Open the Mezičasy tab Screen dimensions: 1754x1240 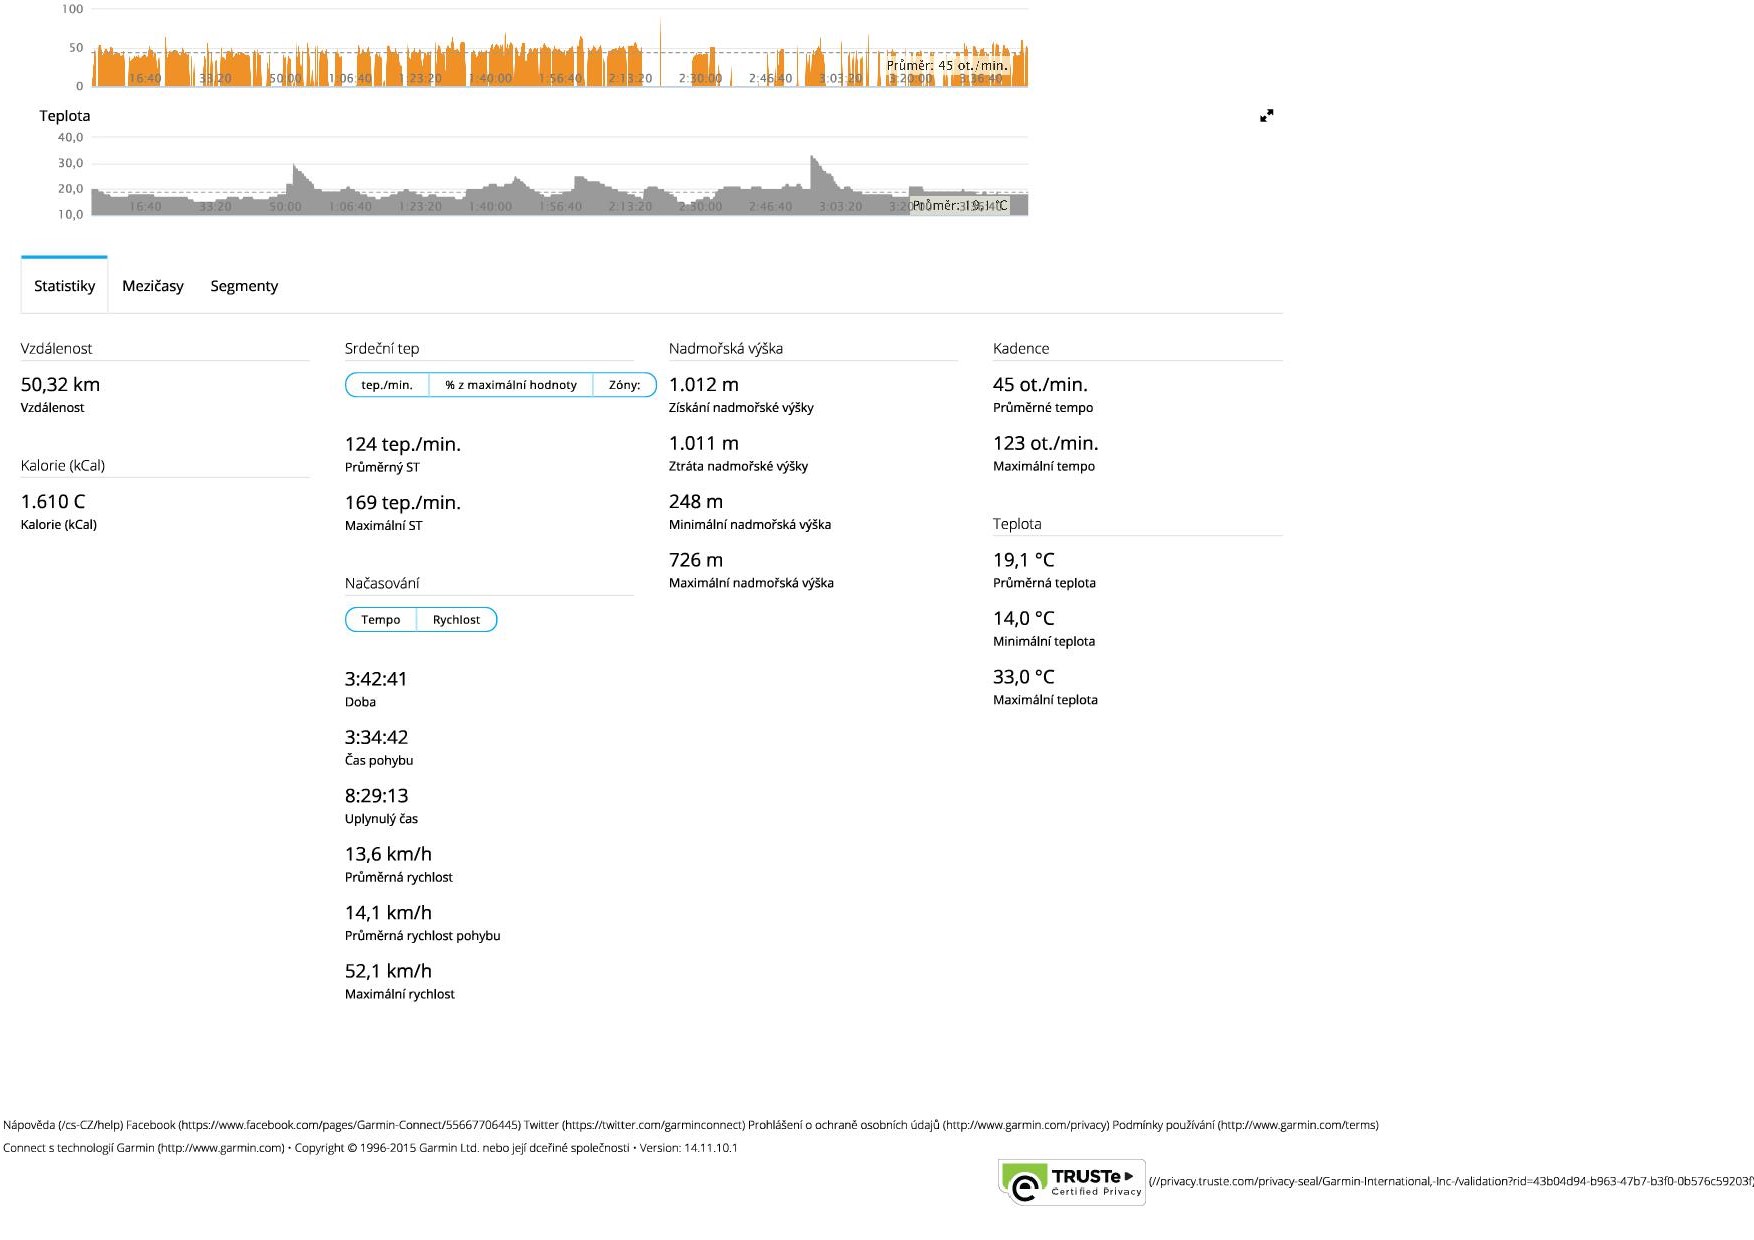[x=153, y=286]
